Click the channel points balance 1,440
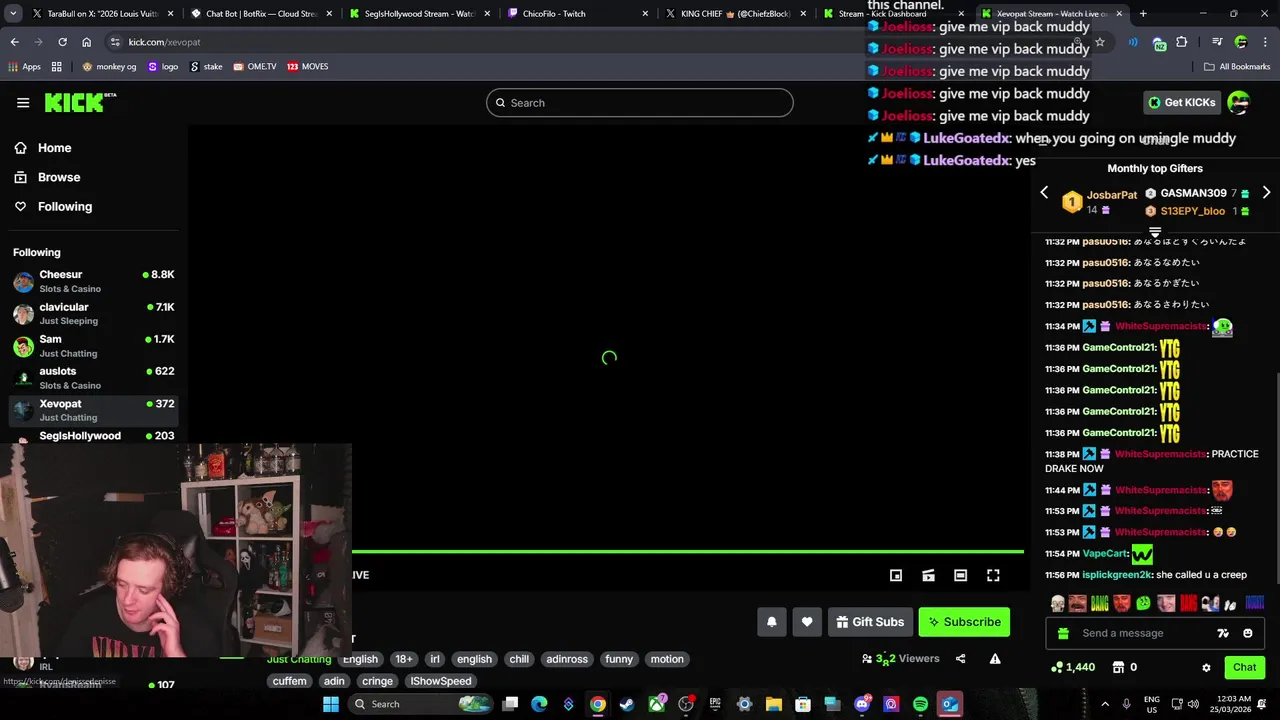Screen dimensions: 1280x720 coord(1072,667)
